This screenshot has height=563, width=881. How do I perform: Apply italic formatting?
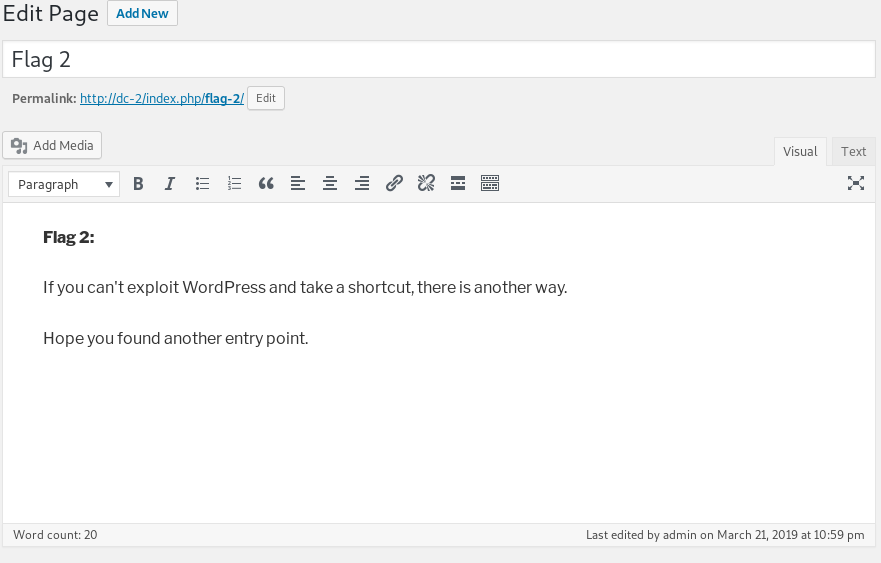pyautogui.click(x=170, y=184)
